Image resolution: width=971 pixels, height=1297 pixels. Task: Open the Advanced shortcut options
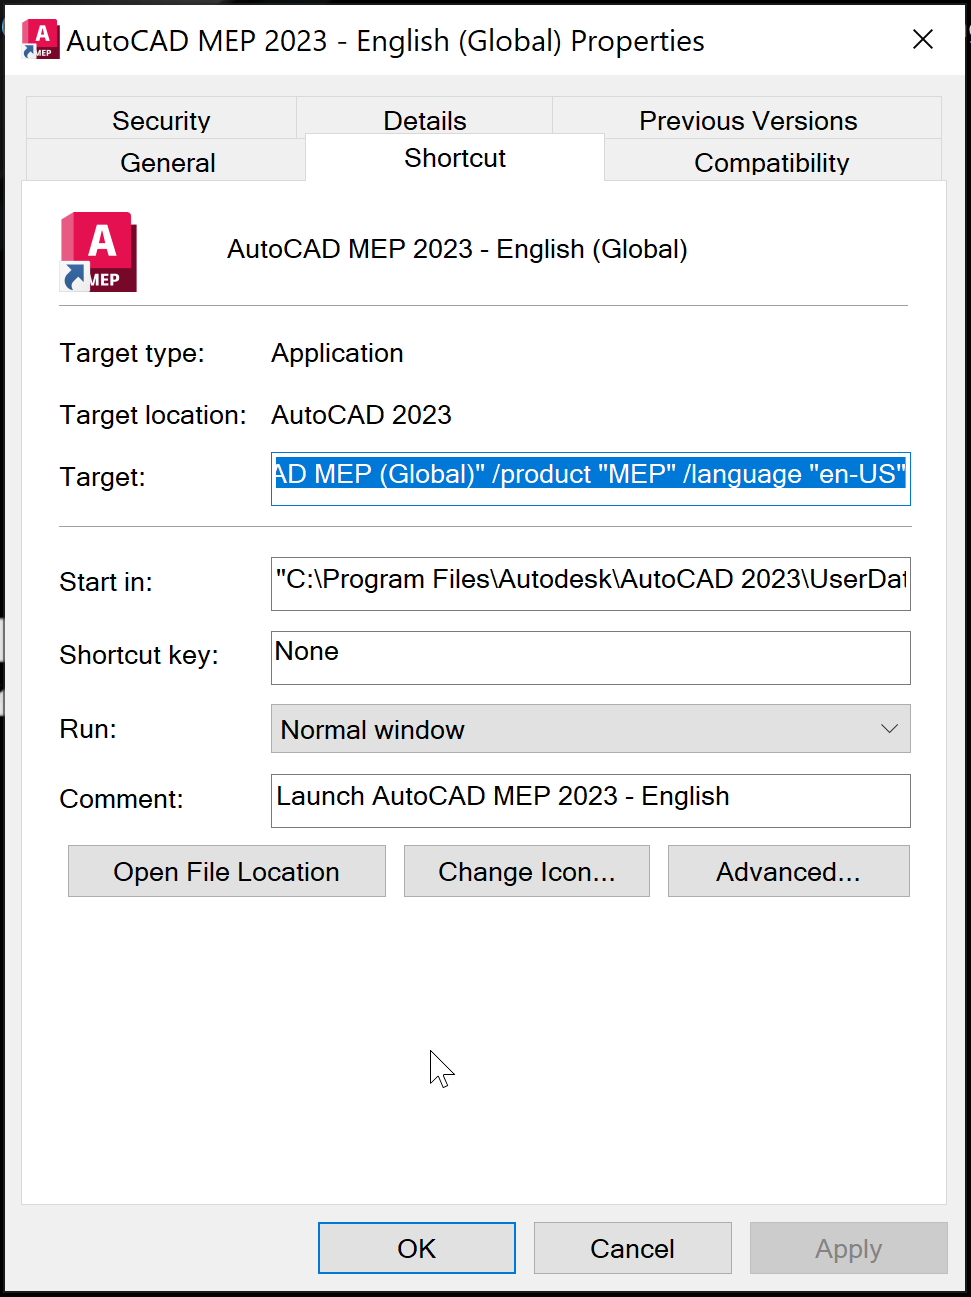tap(789, 871)
